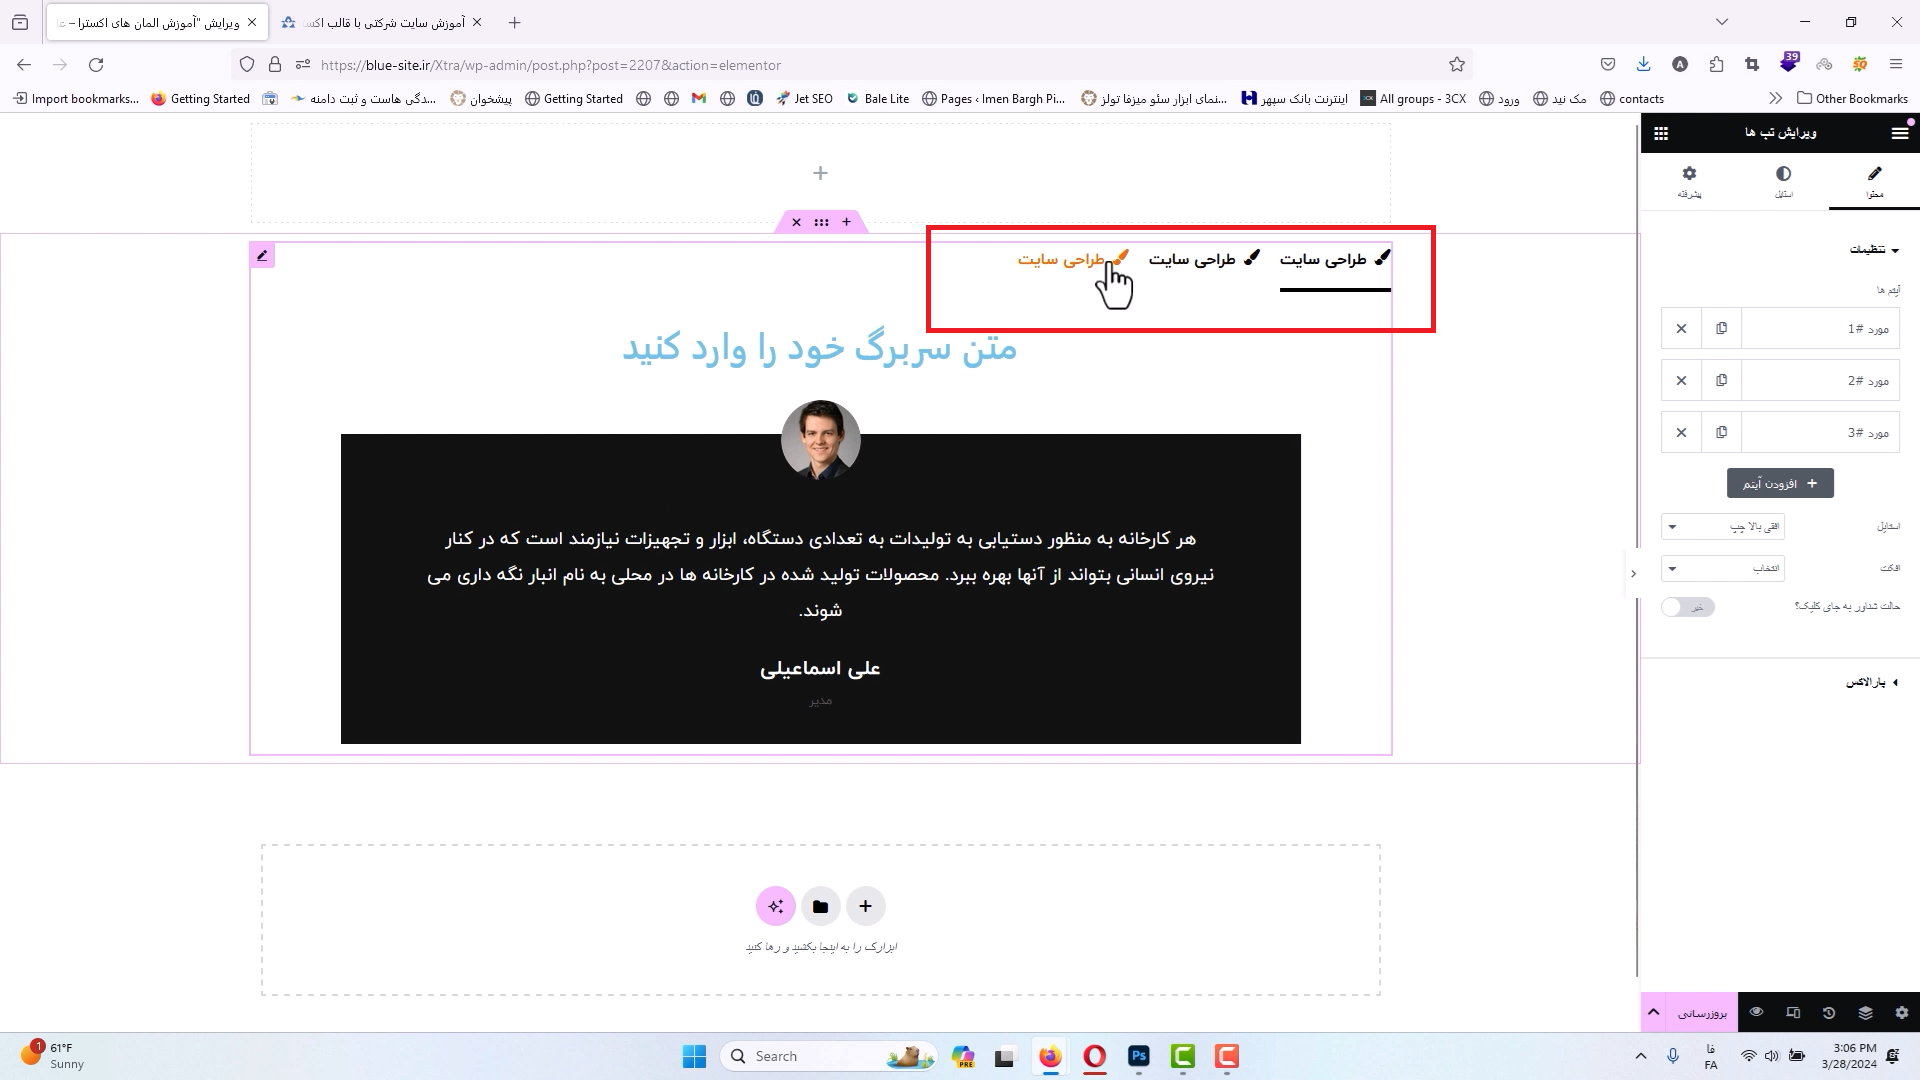Open the Firefox downloads icon
1920x1080 pixels.
[1643, 65]
